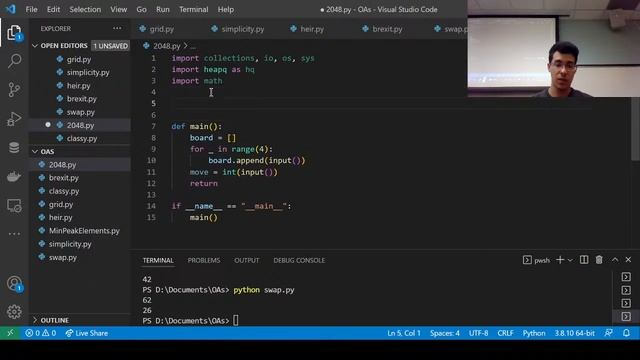
Task: Select the first terminal instance in side list
Action: point(626,277)
